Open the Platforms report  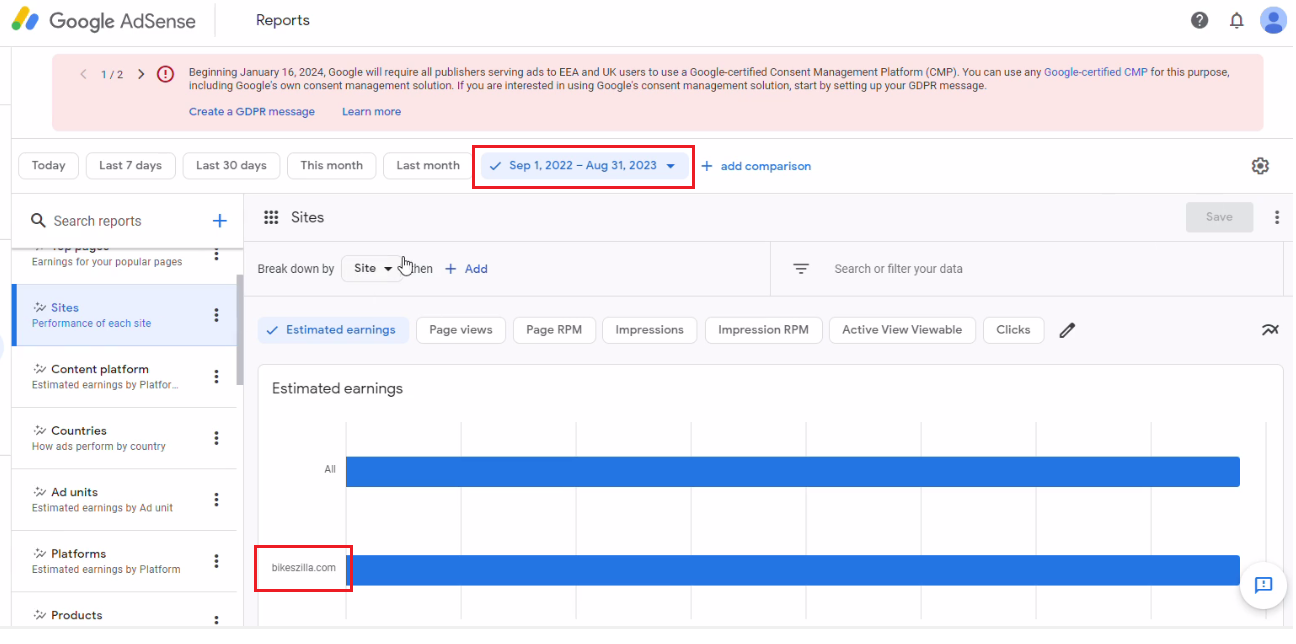(124, 561)
